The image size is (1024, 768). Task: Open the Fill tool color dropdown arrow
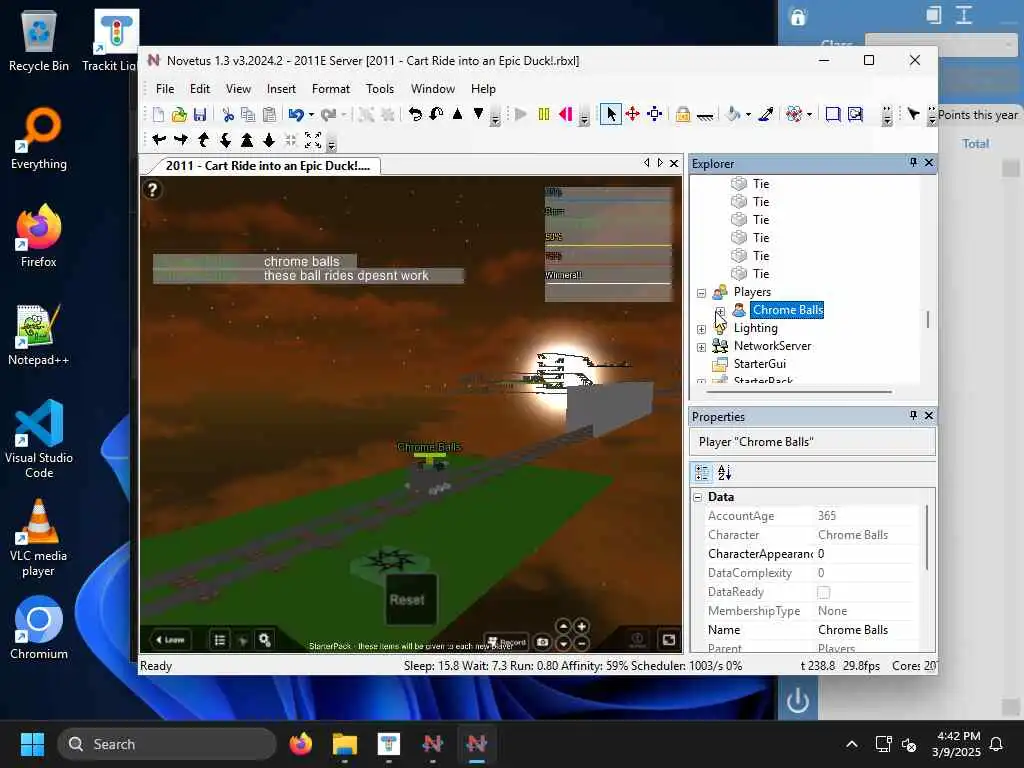tap(748, 115)
